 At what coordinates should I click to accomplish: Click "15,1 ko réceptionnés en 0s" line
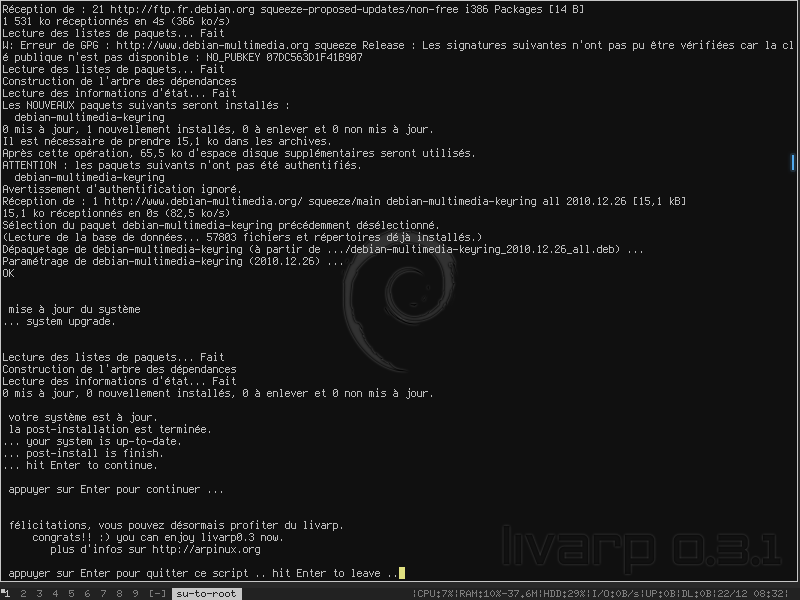[x=116, y=213]
